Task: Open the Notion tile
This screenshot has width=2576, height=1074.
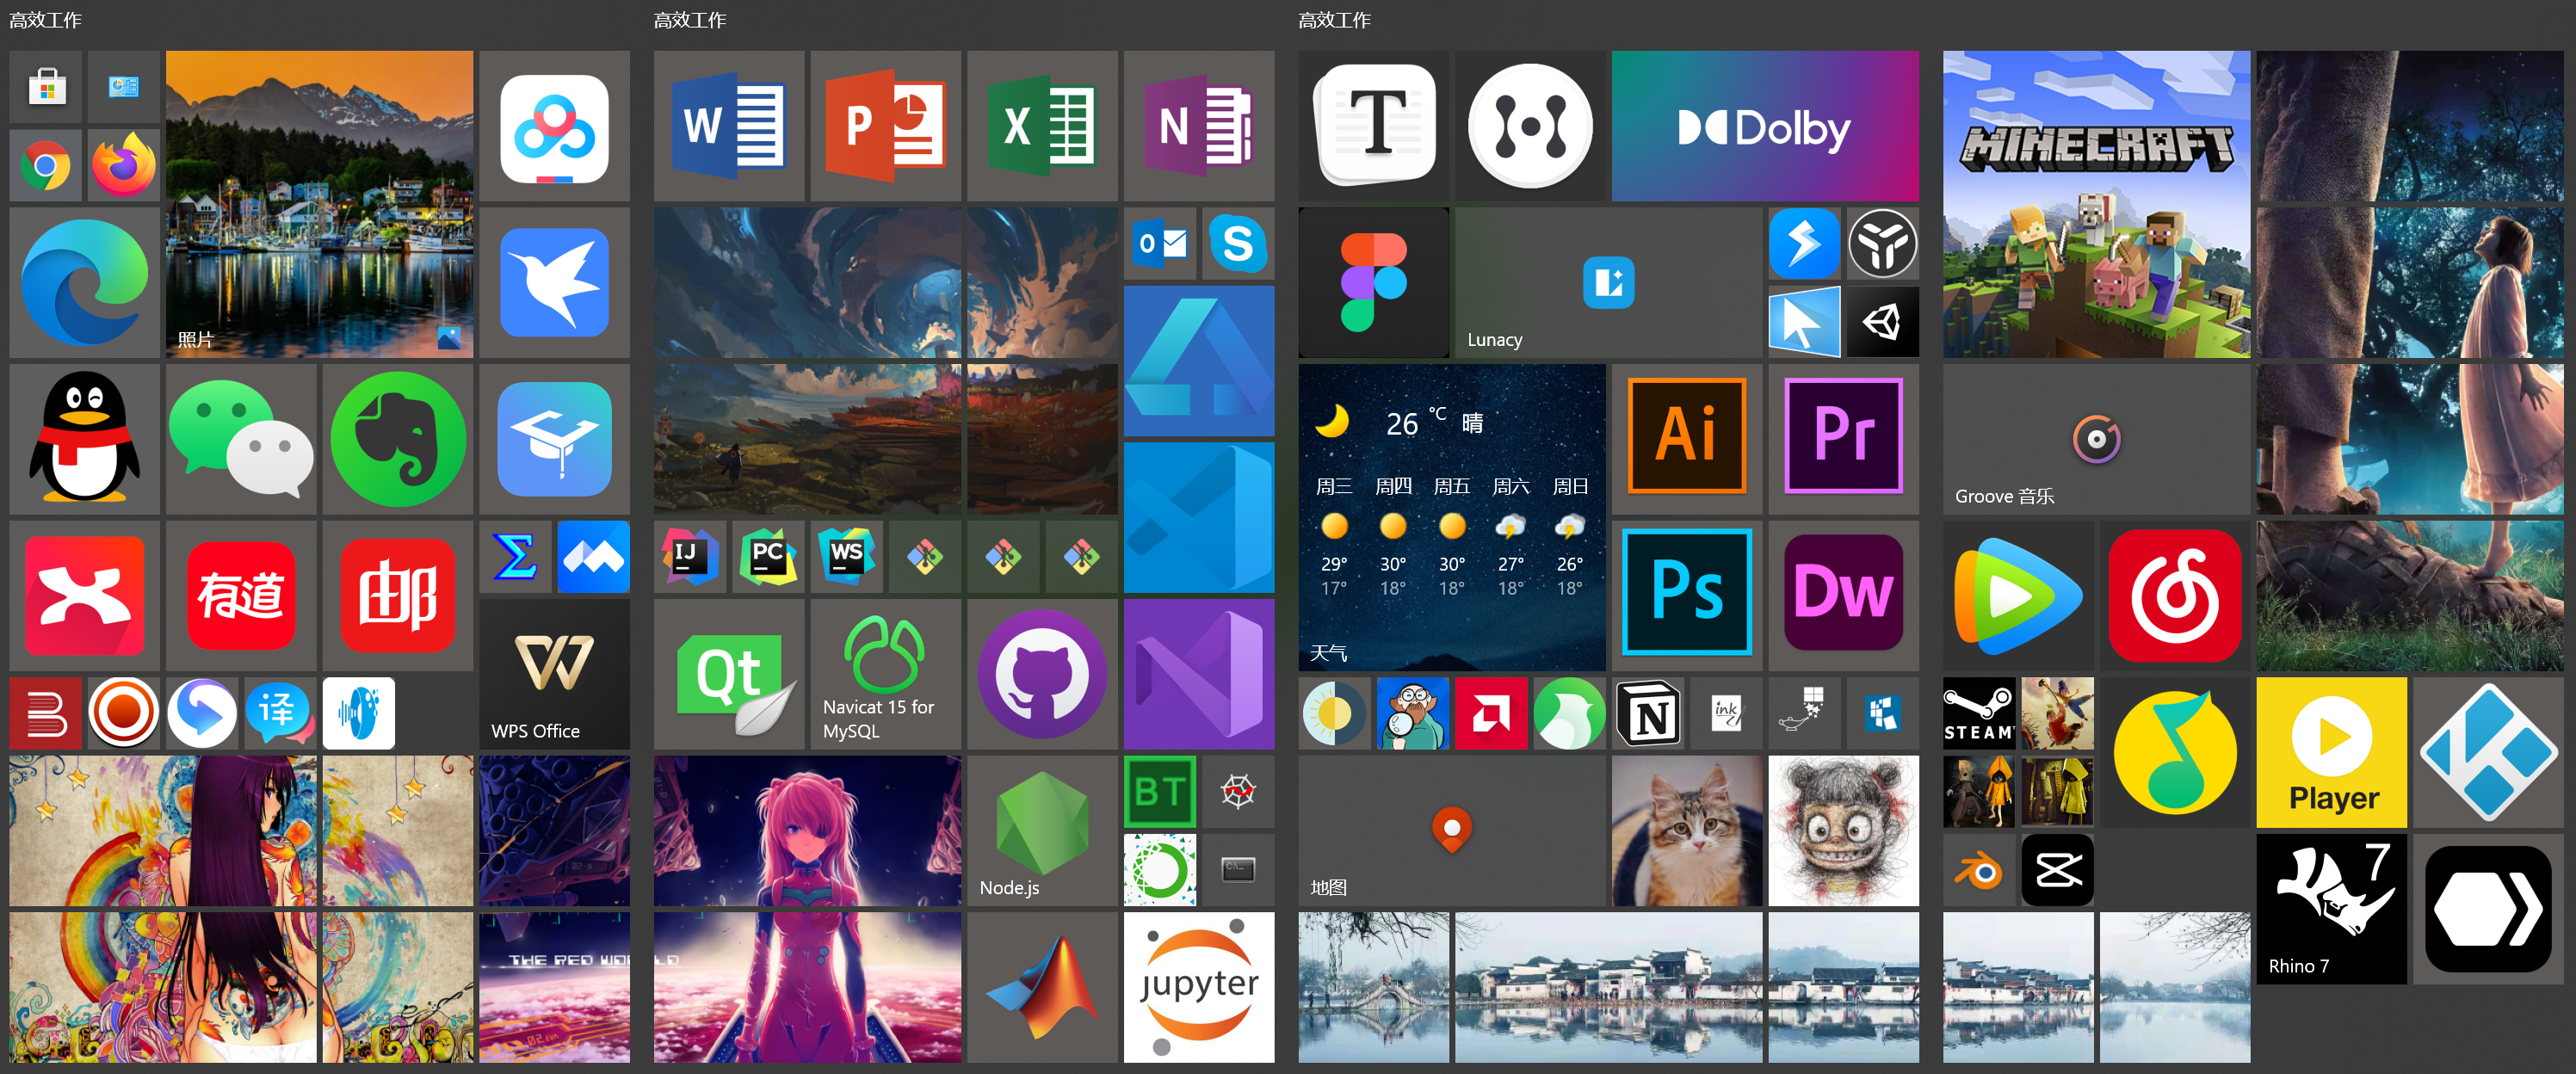Action: [1648, 714]
